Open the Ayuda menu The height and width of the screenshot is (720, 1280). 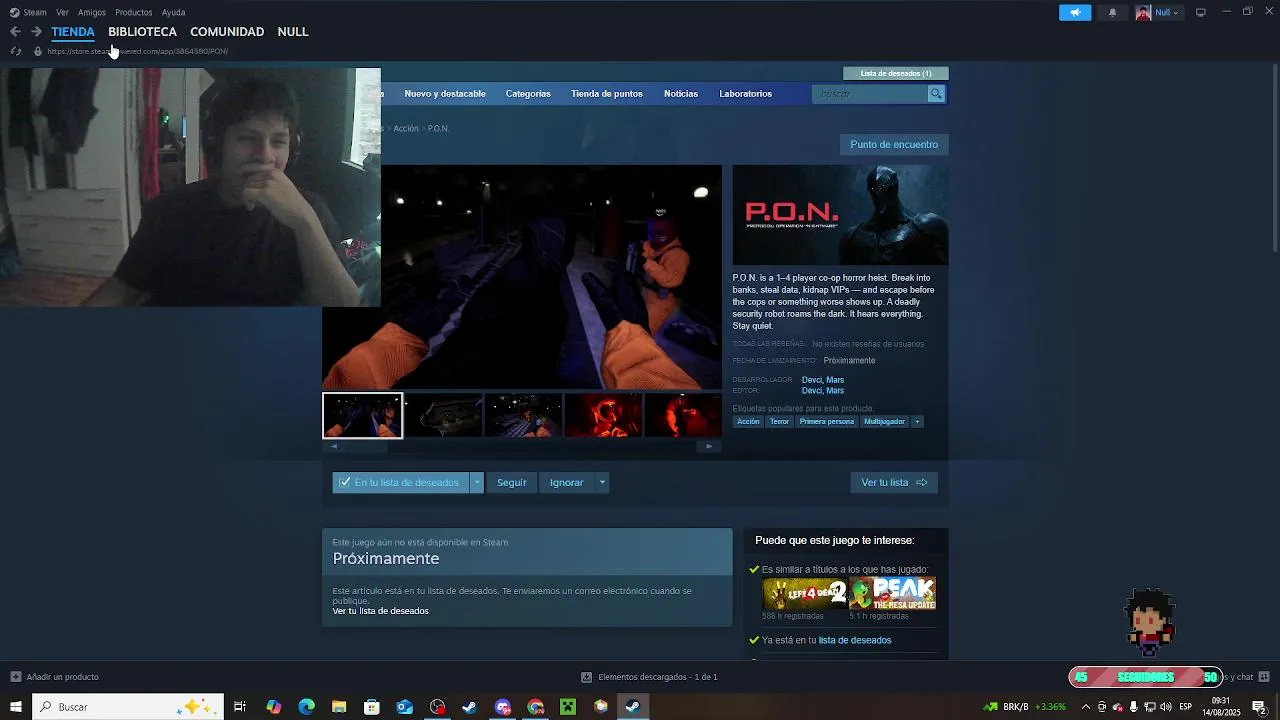click(x=174, y=12)
